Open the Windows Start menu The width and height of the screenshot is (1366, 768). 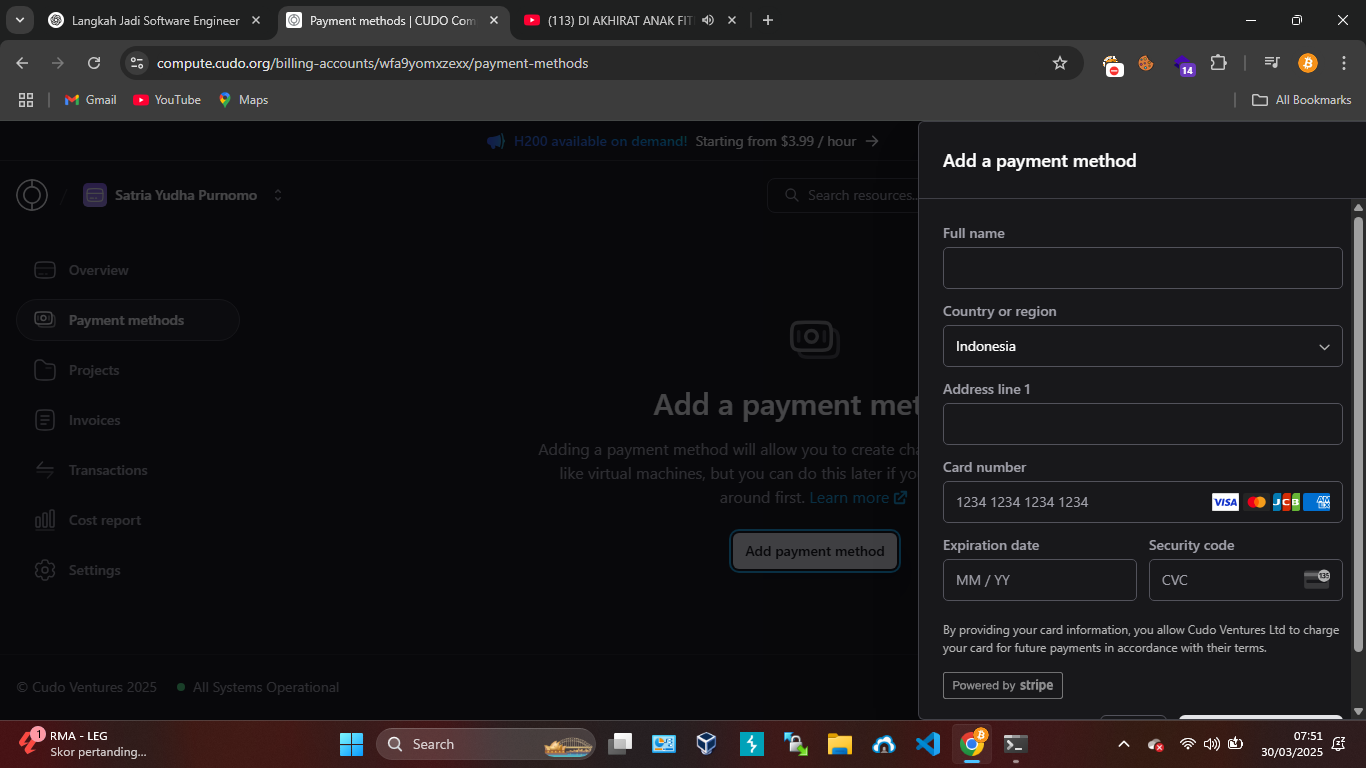351,744
